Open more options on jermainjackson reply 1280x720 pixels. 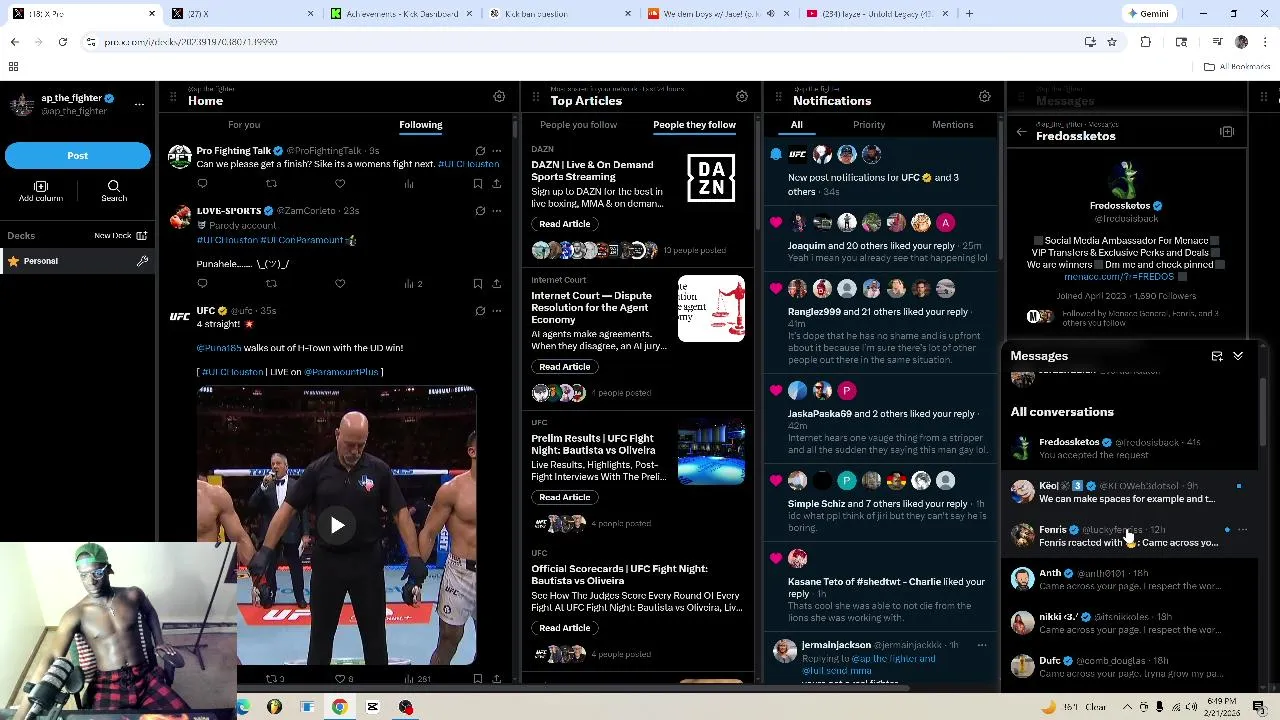click(x=982, y=645)
